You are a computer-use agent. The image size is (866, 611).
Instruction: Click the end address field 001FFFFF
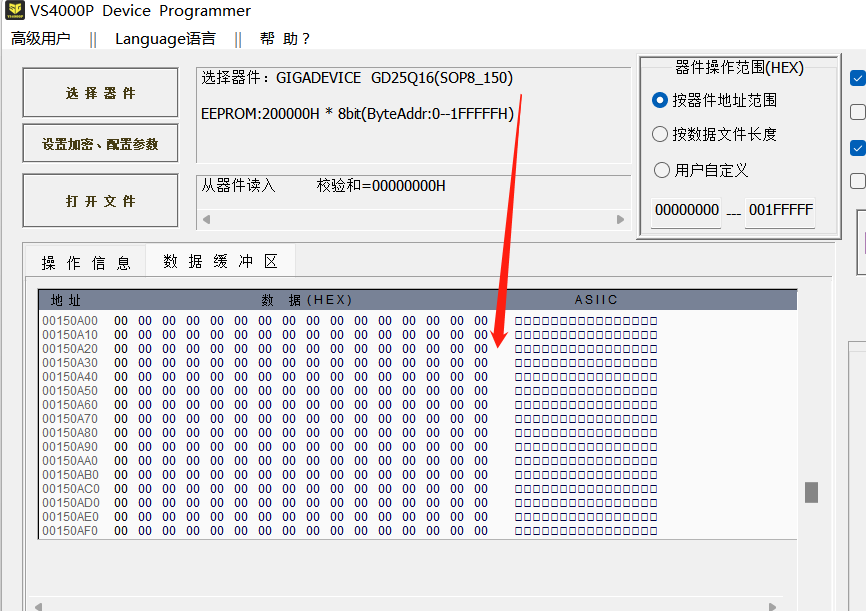pyautogui.click(x=780, y=210)
